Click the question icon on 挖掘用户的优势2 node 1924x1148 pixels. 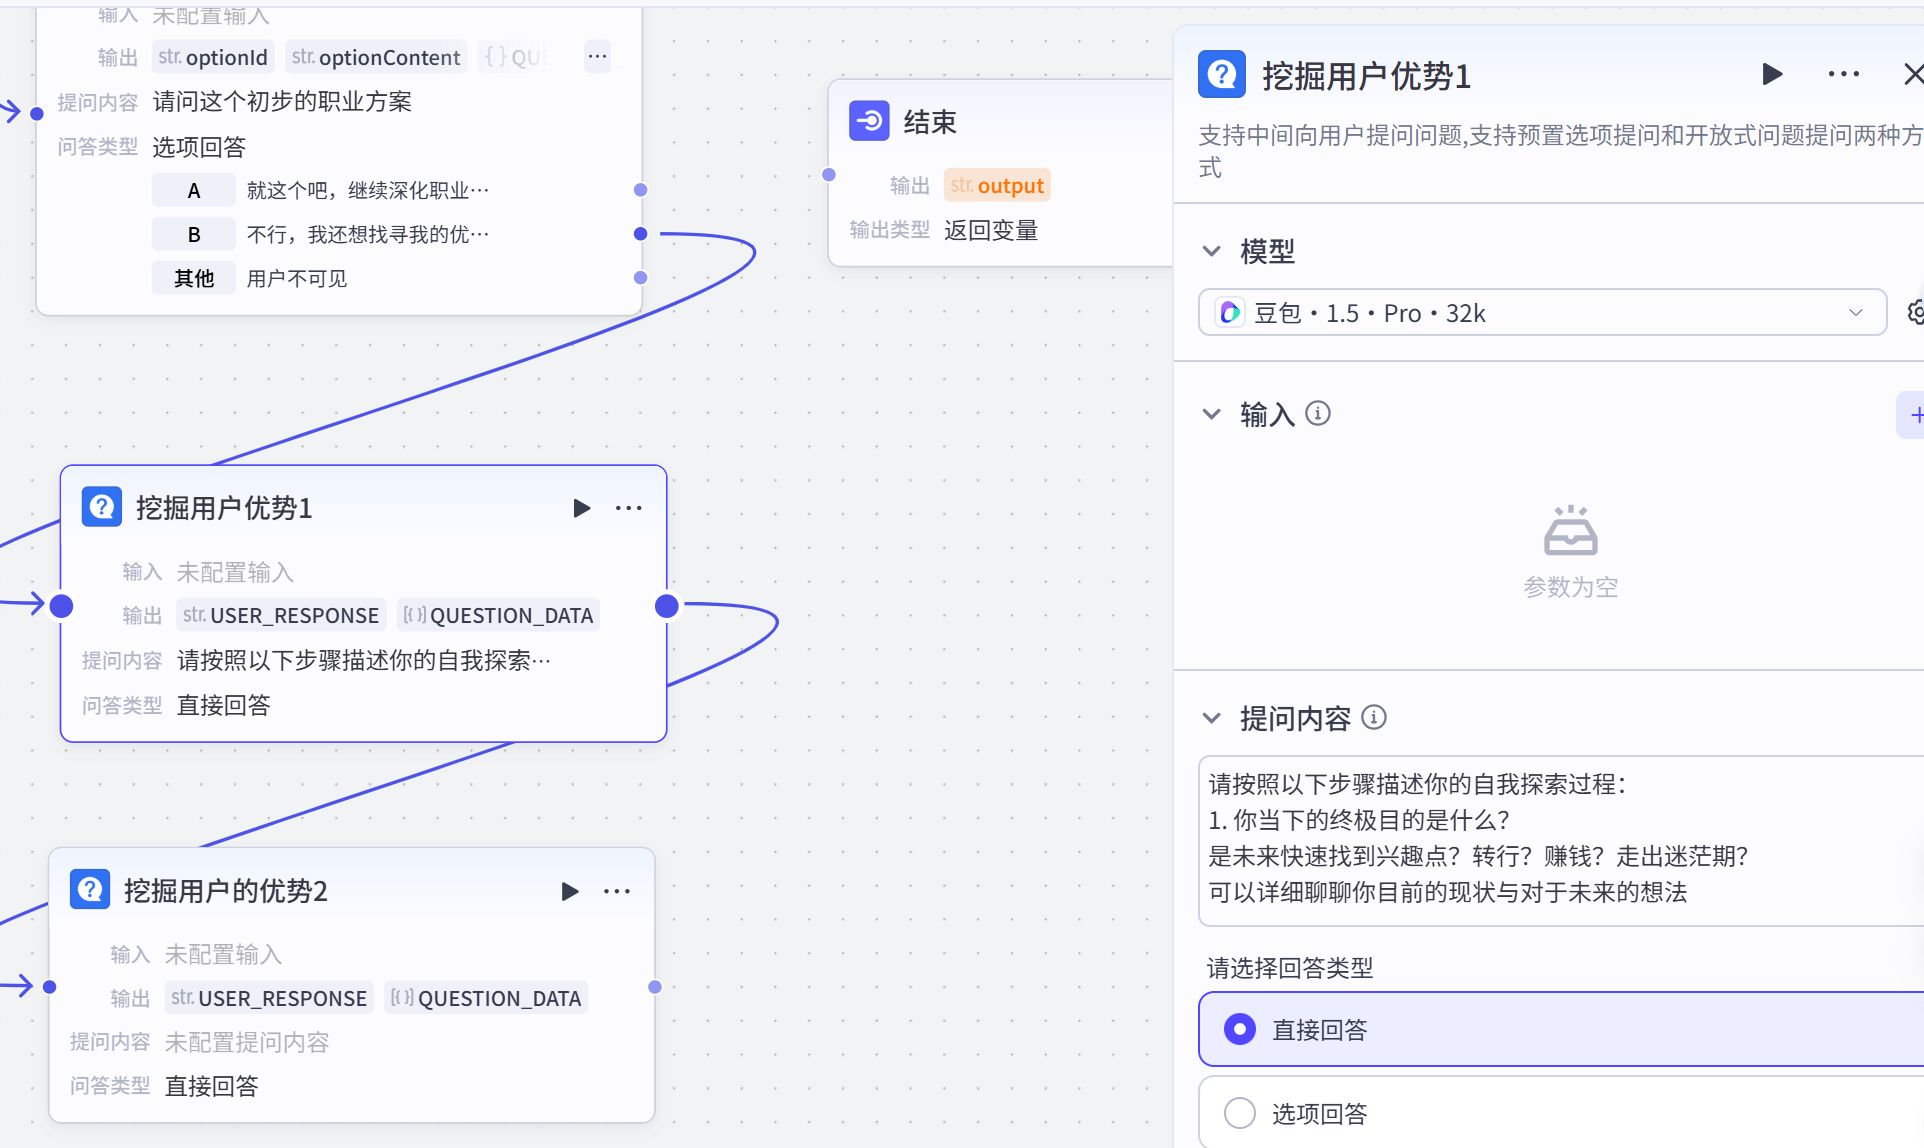(x=89, y=890)
